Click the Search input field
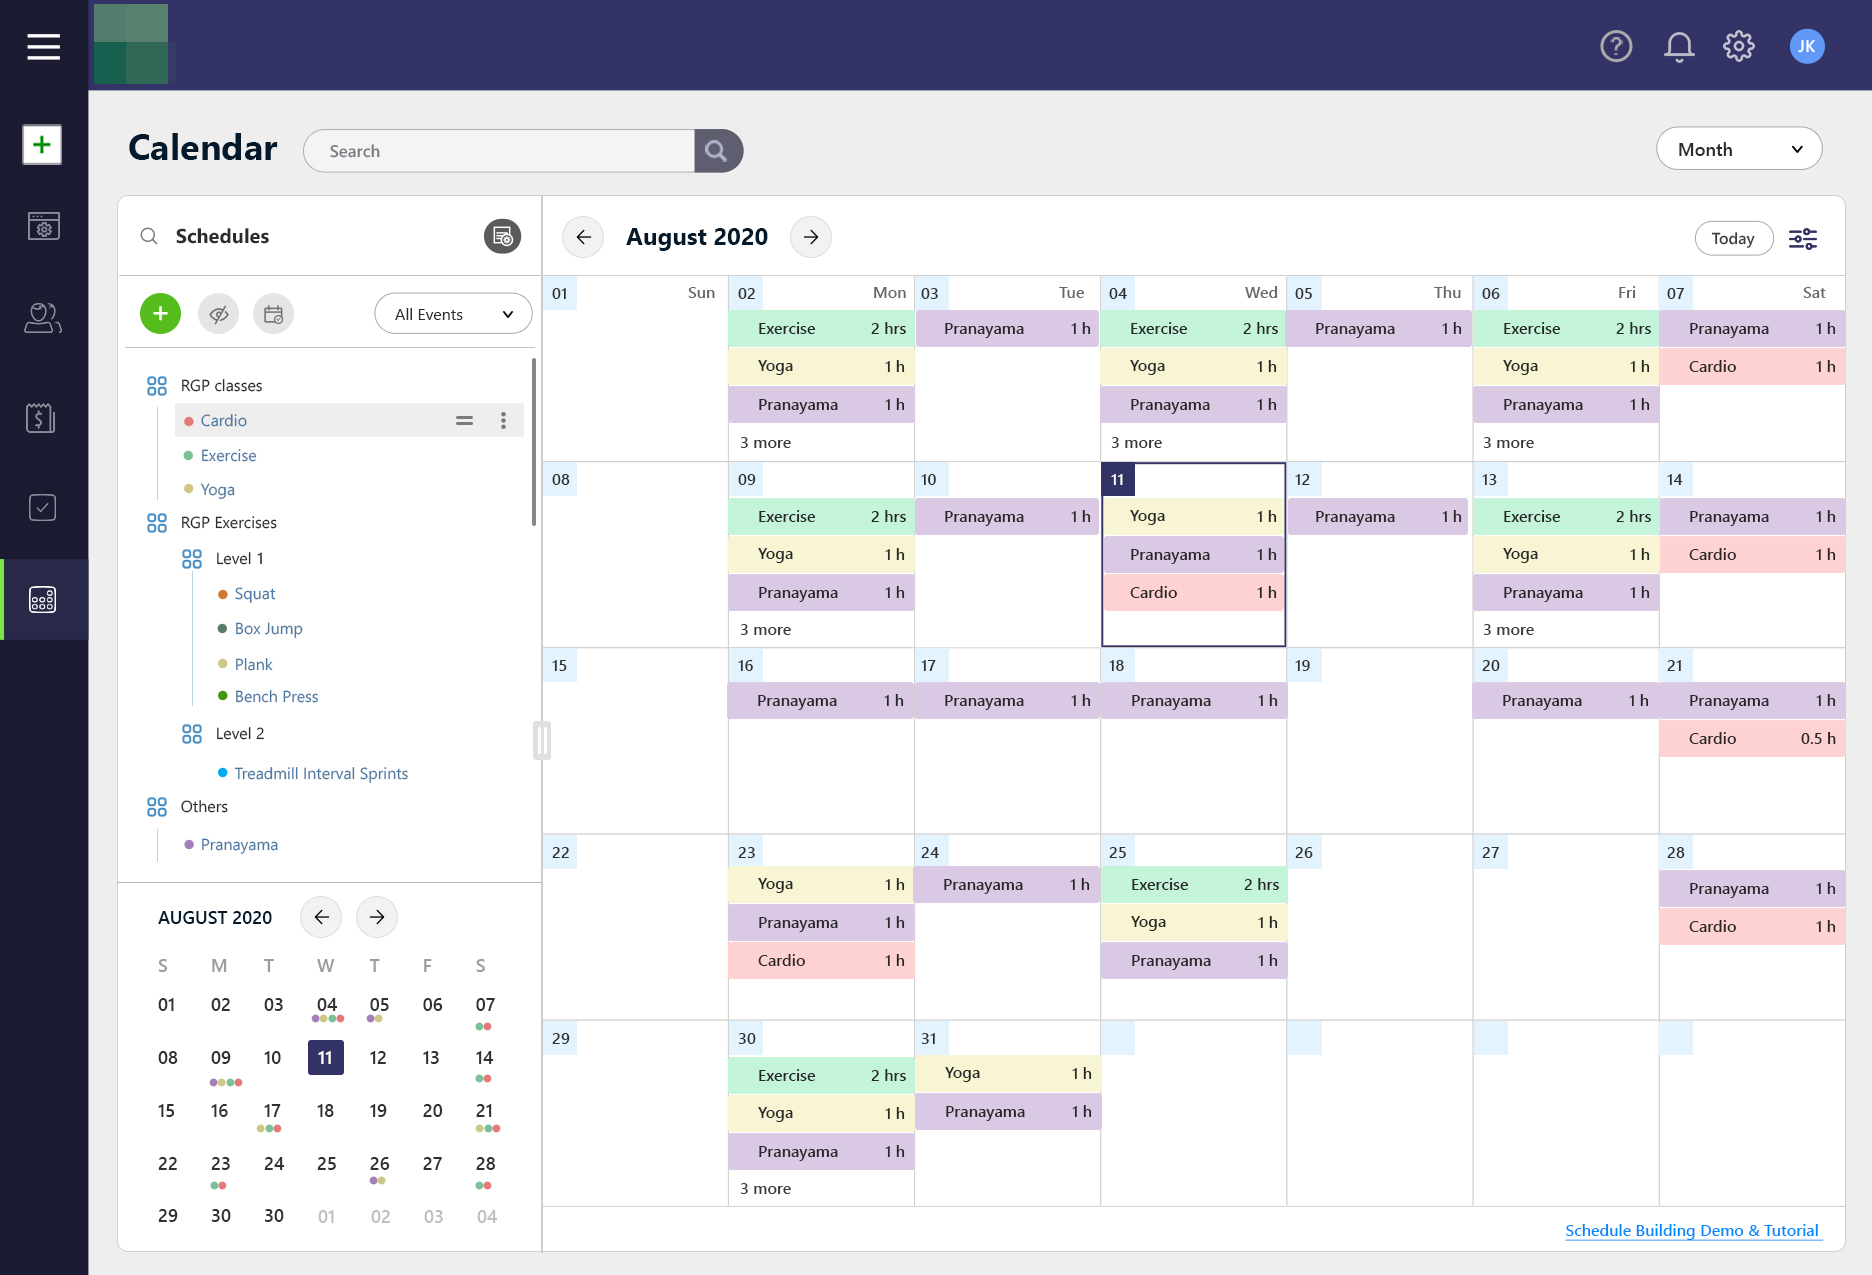The width and height of the screenshot is (1872, 1275). 499,151
